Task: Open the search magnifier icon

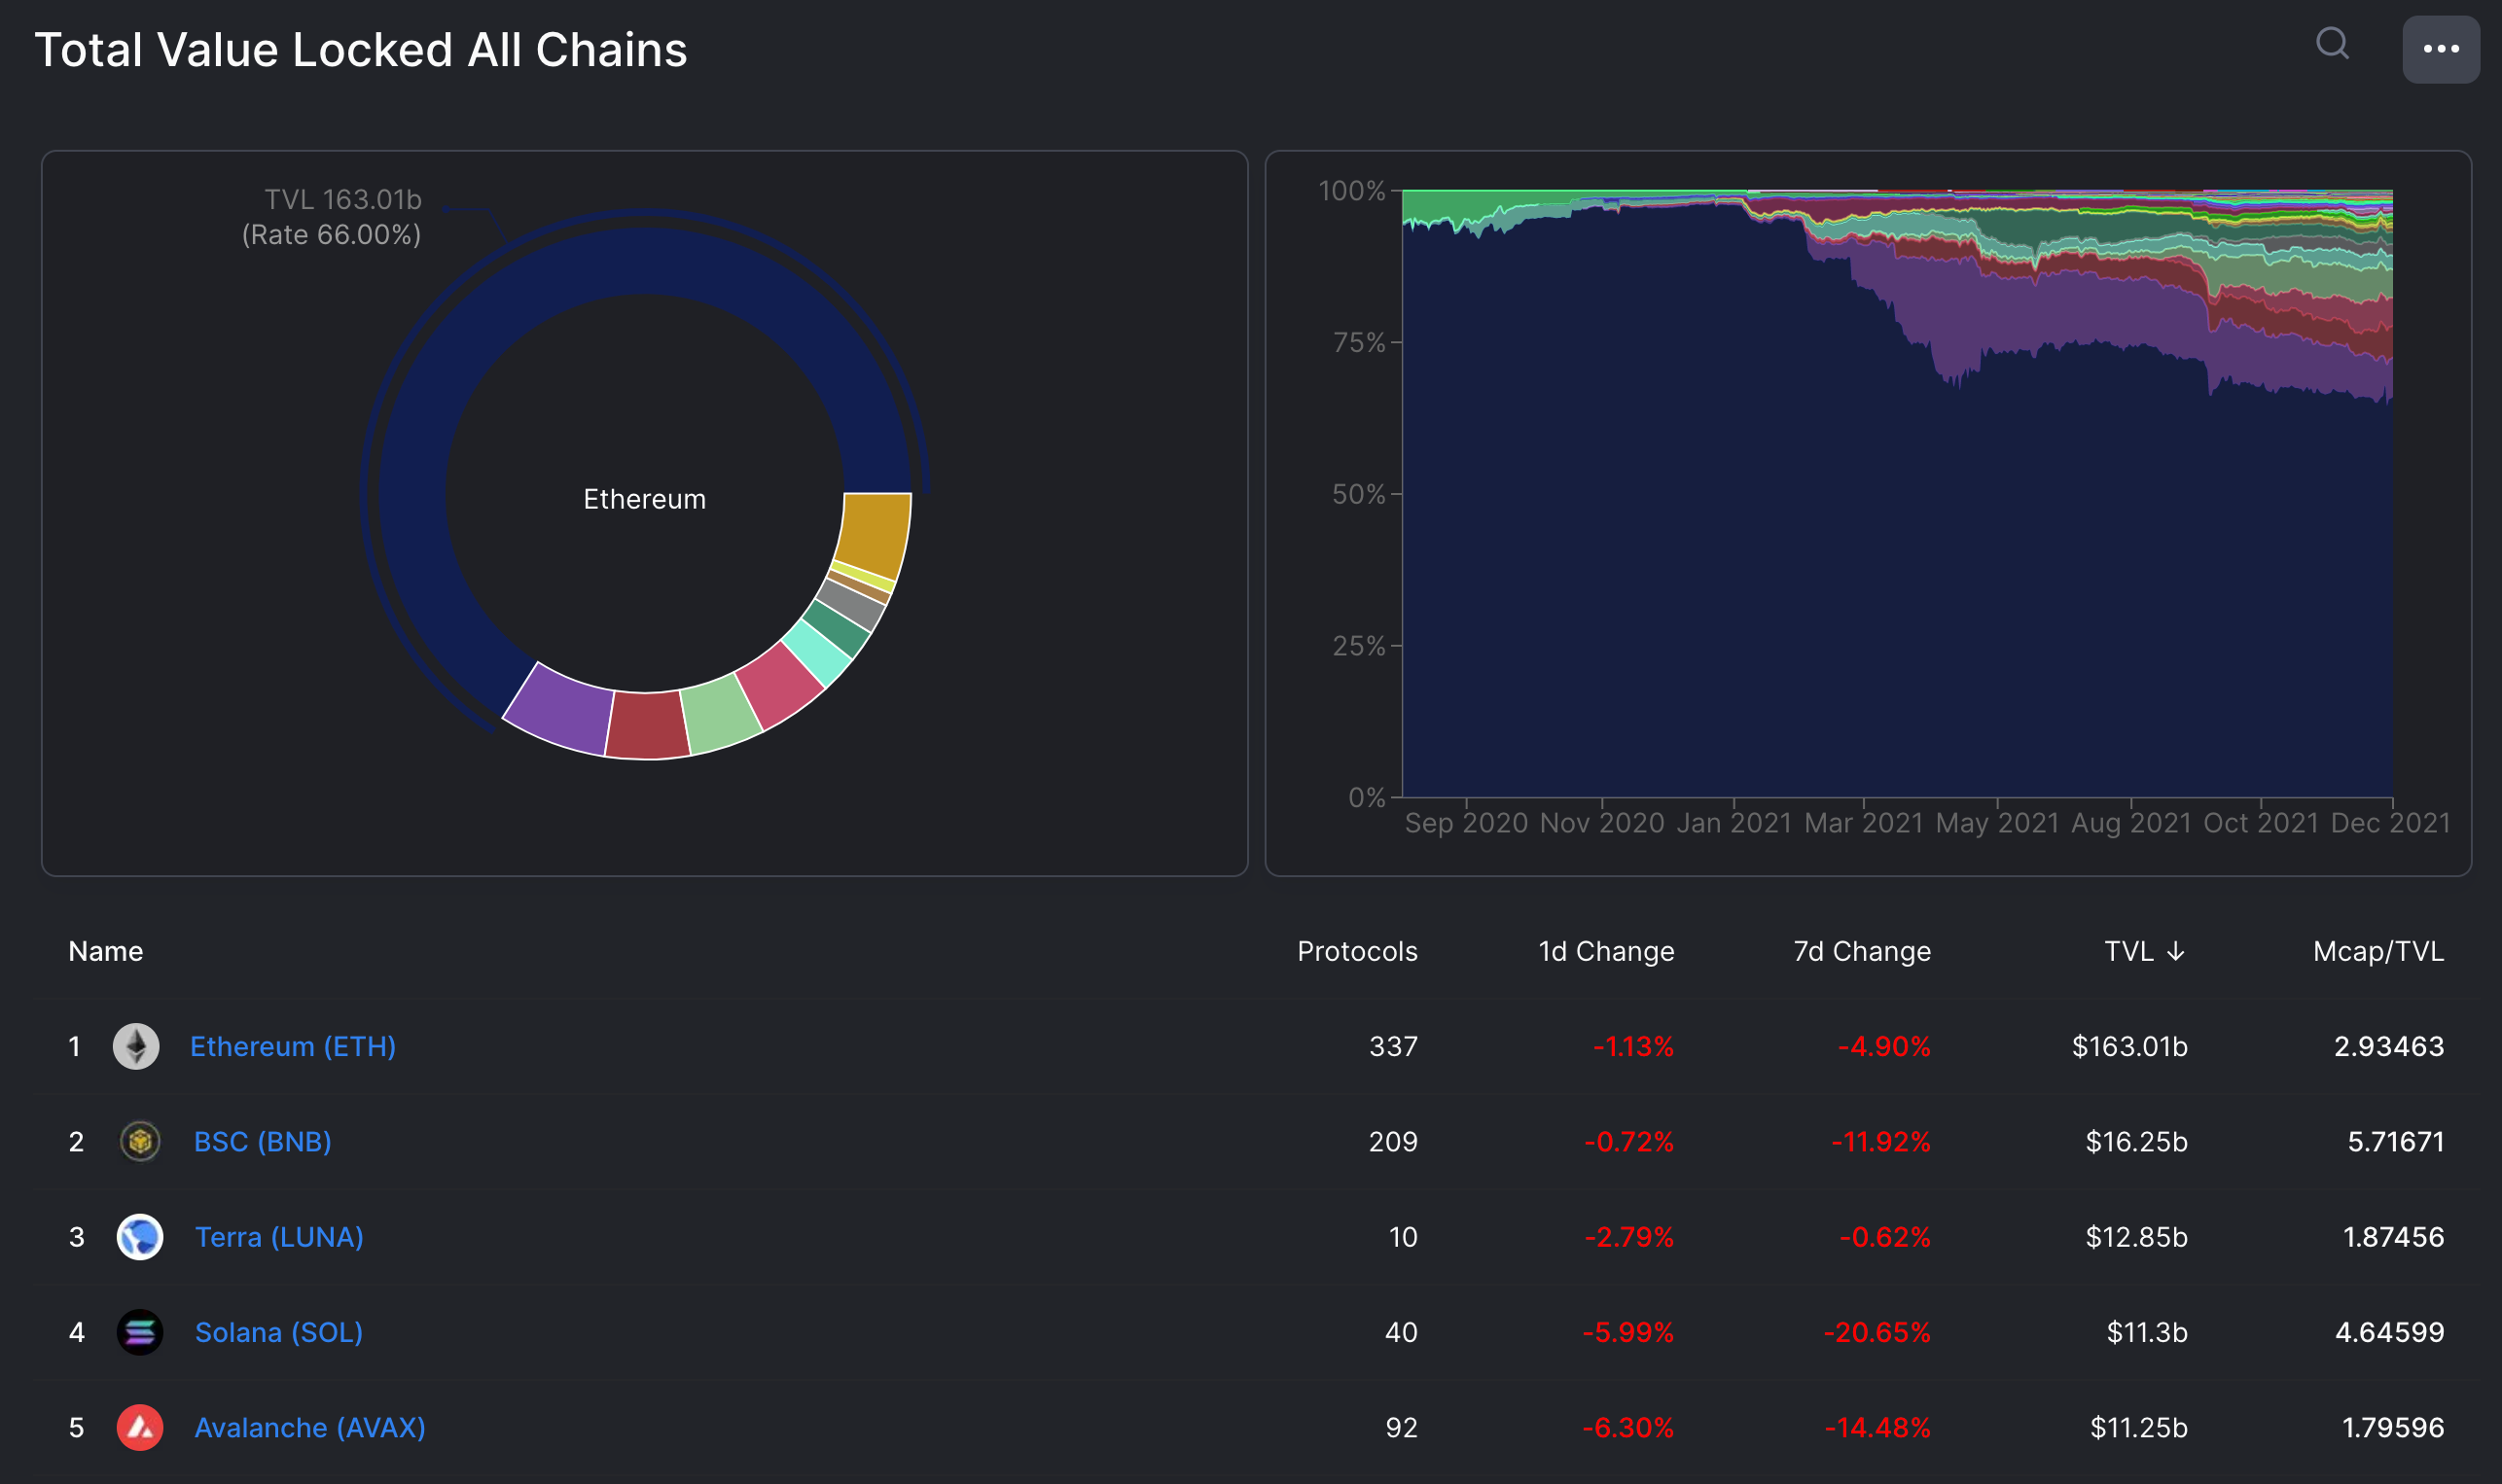Action: pos(2332,44)
